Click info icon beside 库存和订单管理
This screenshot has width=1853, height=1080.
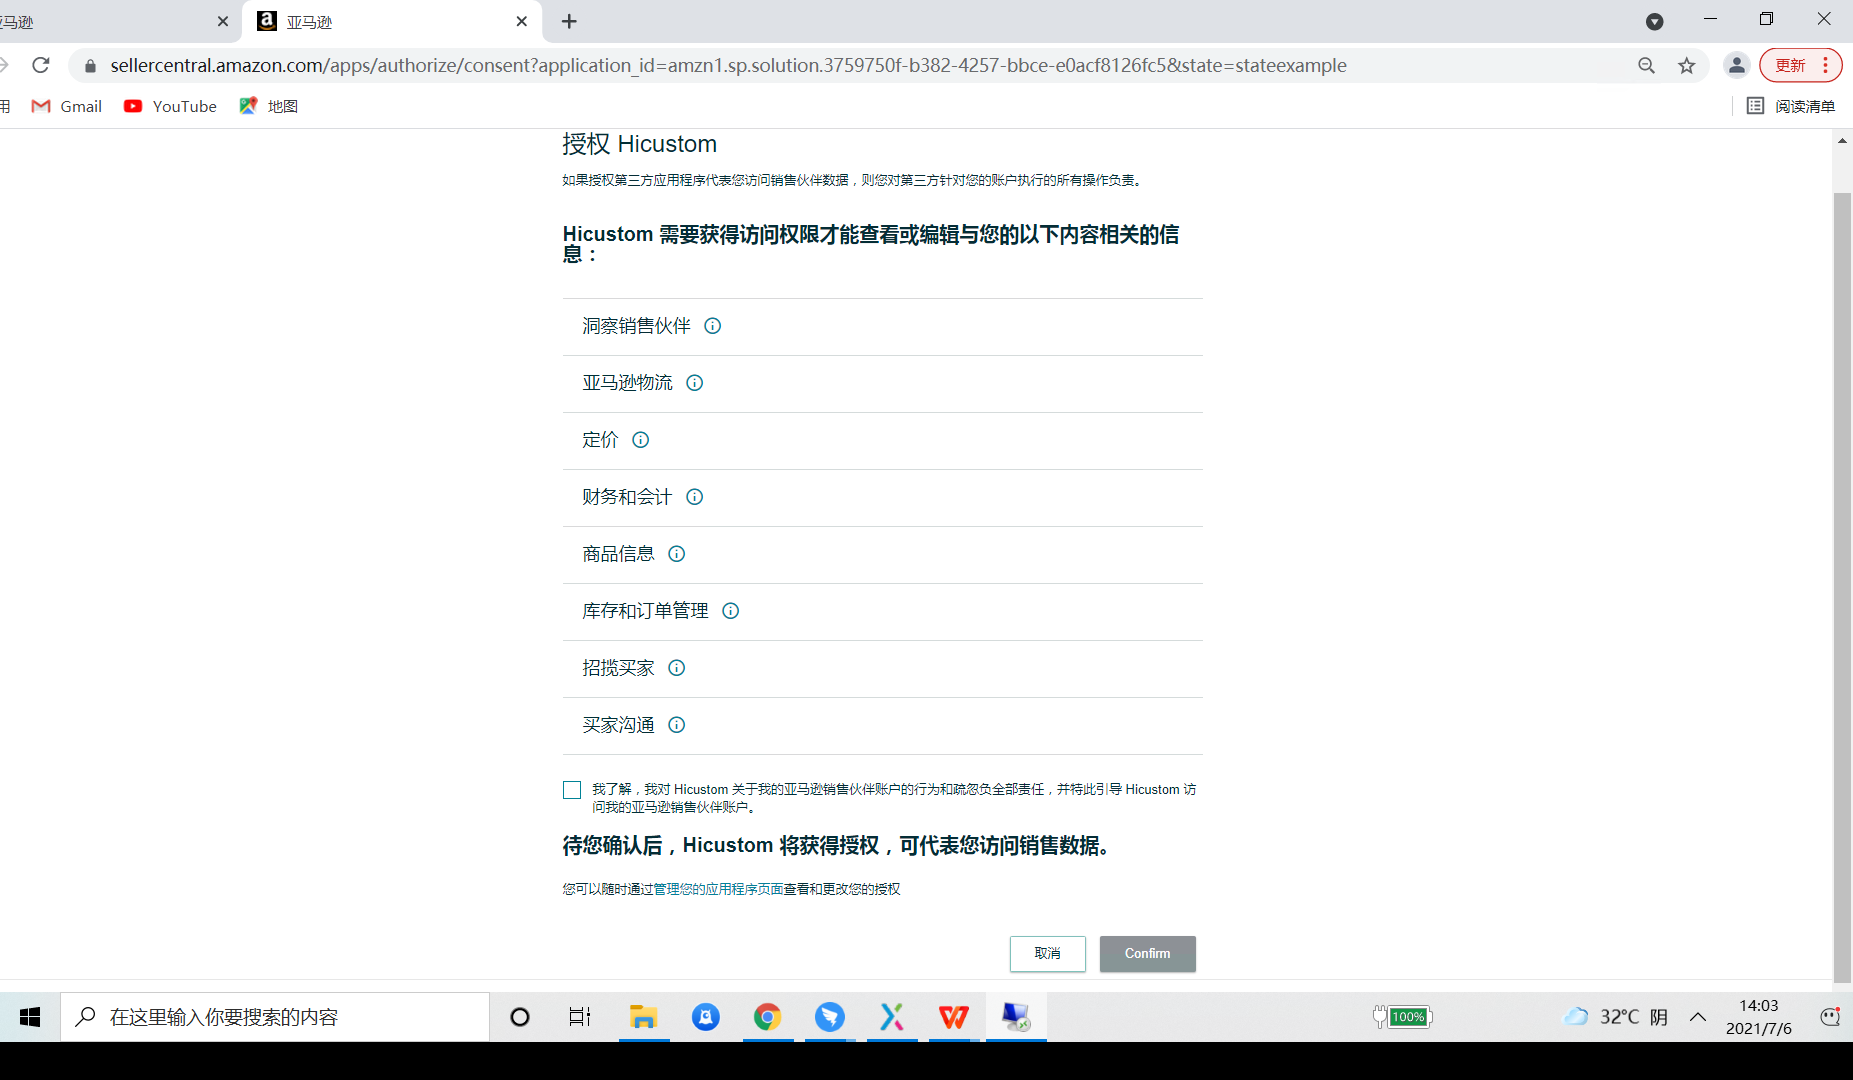tap(731, 611)
